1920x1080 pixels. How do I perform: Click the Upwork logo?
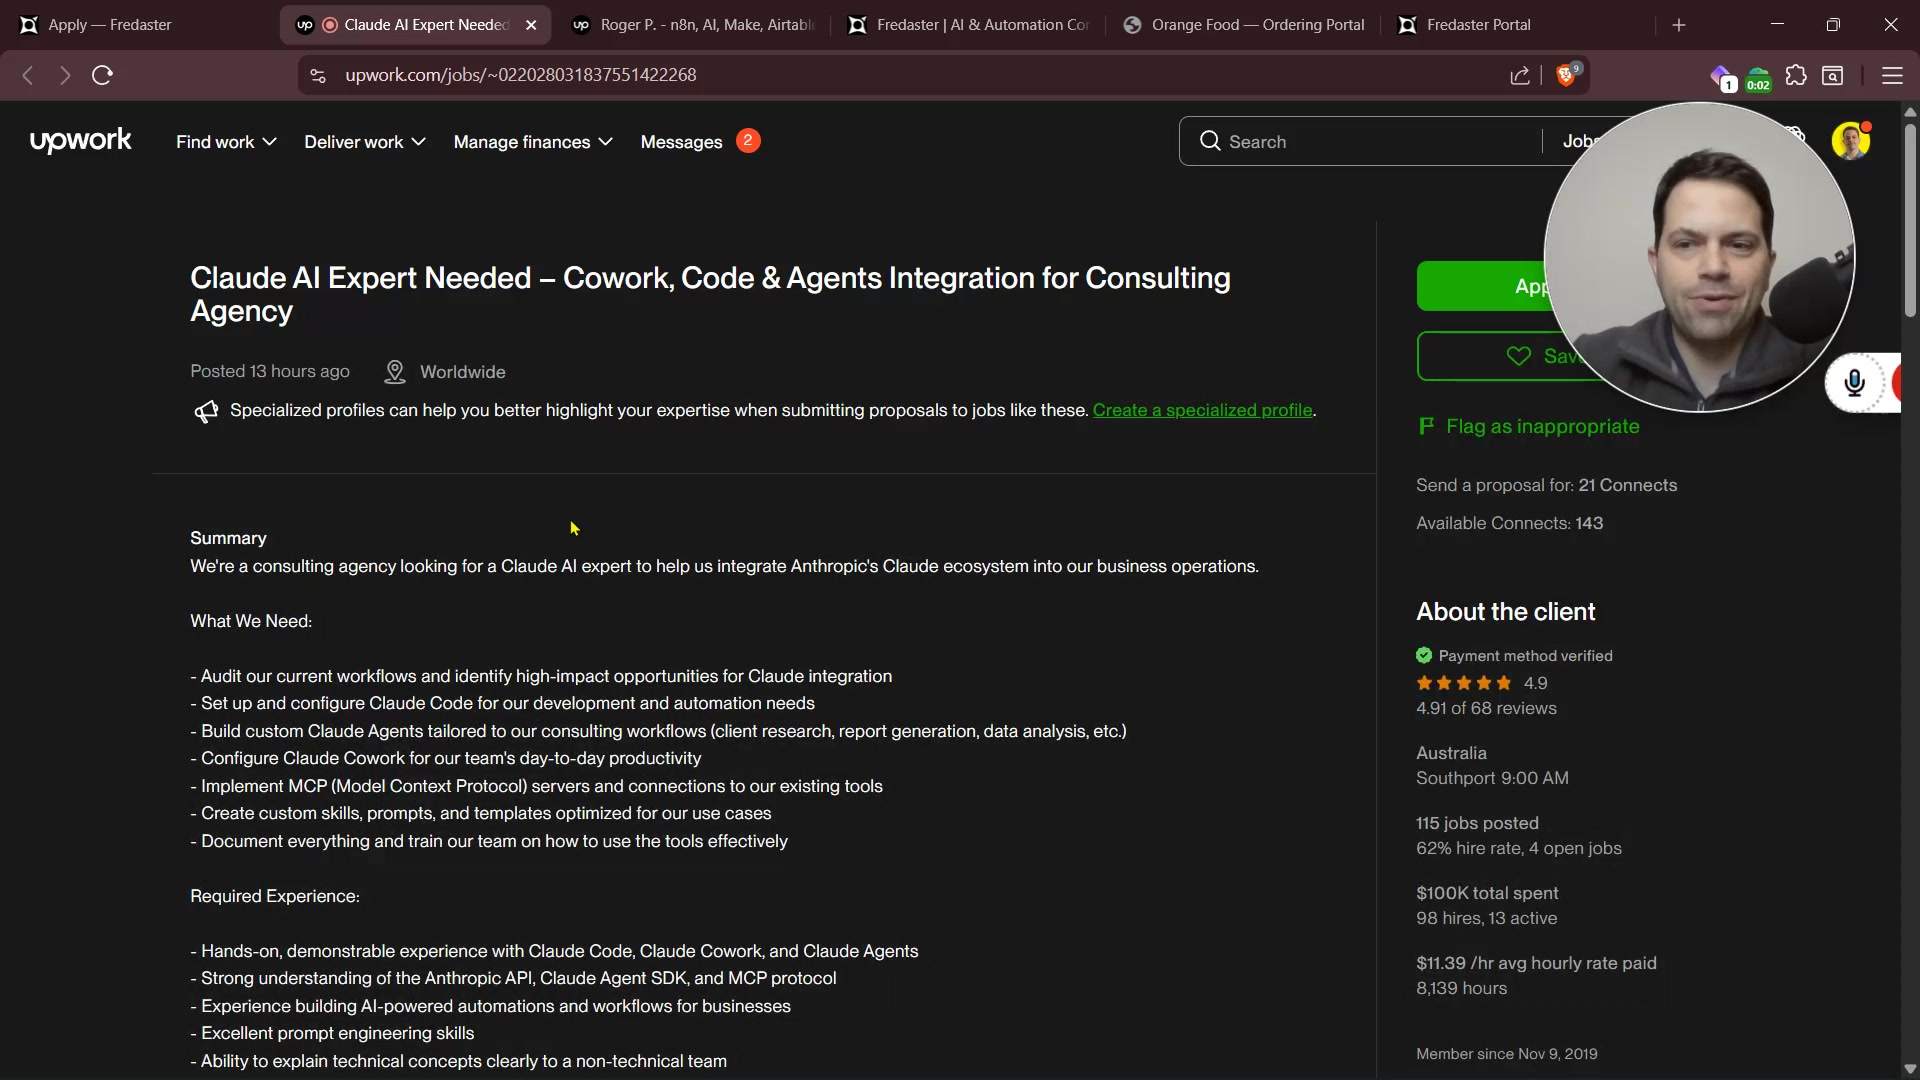pyautogui.click(x=81, y=141)
